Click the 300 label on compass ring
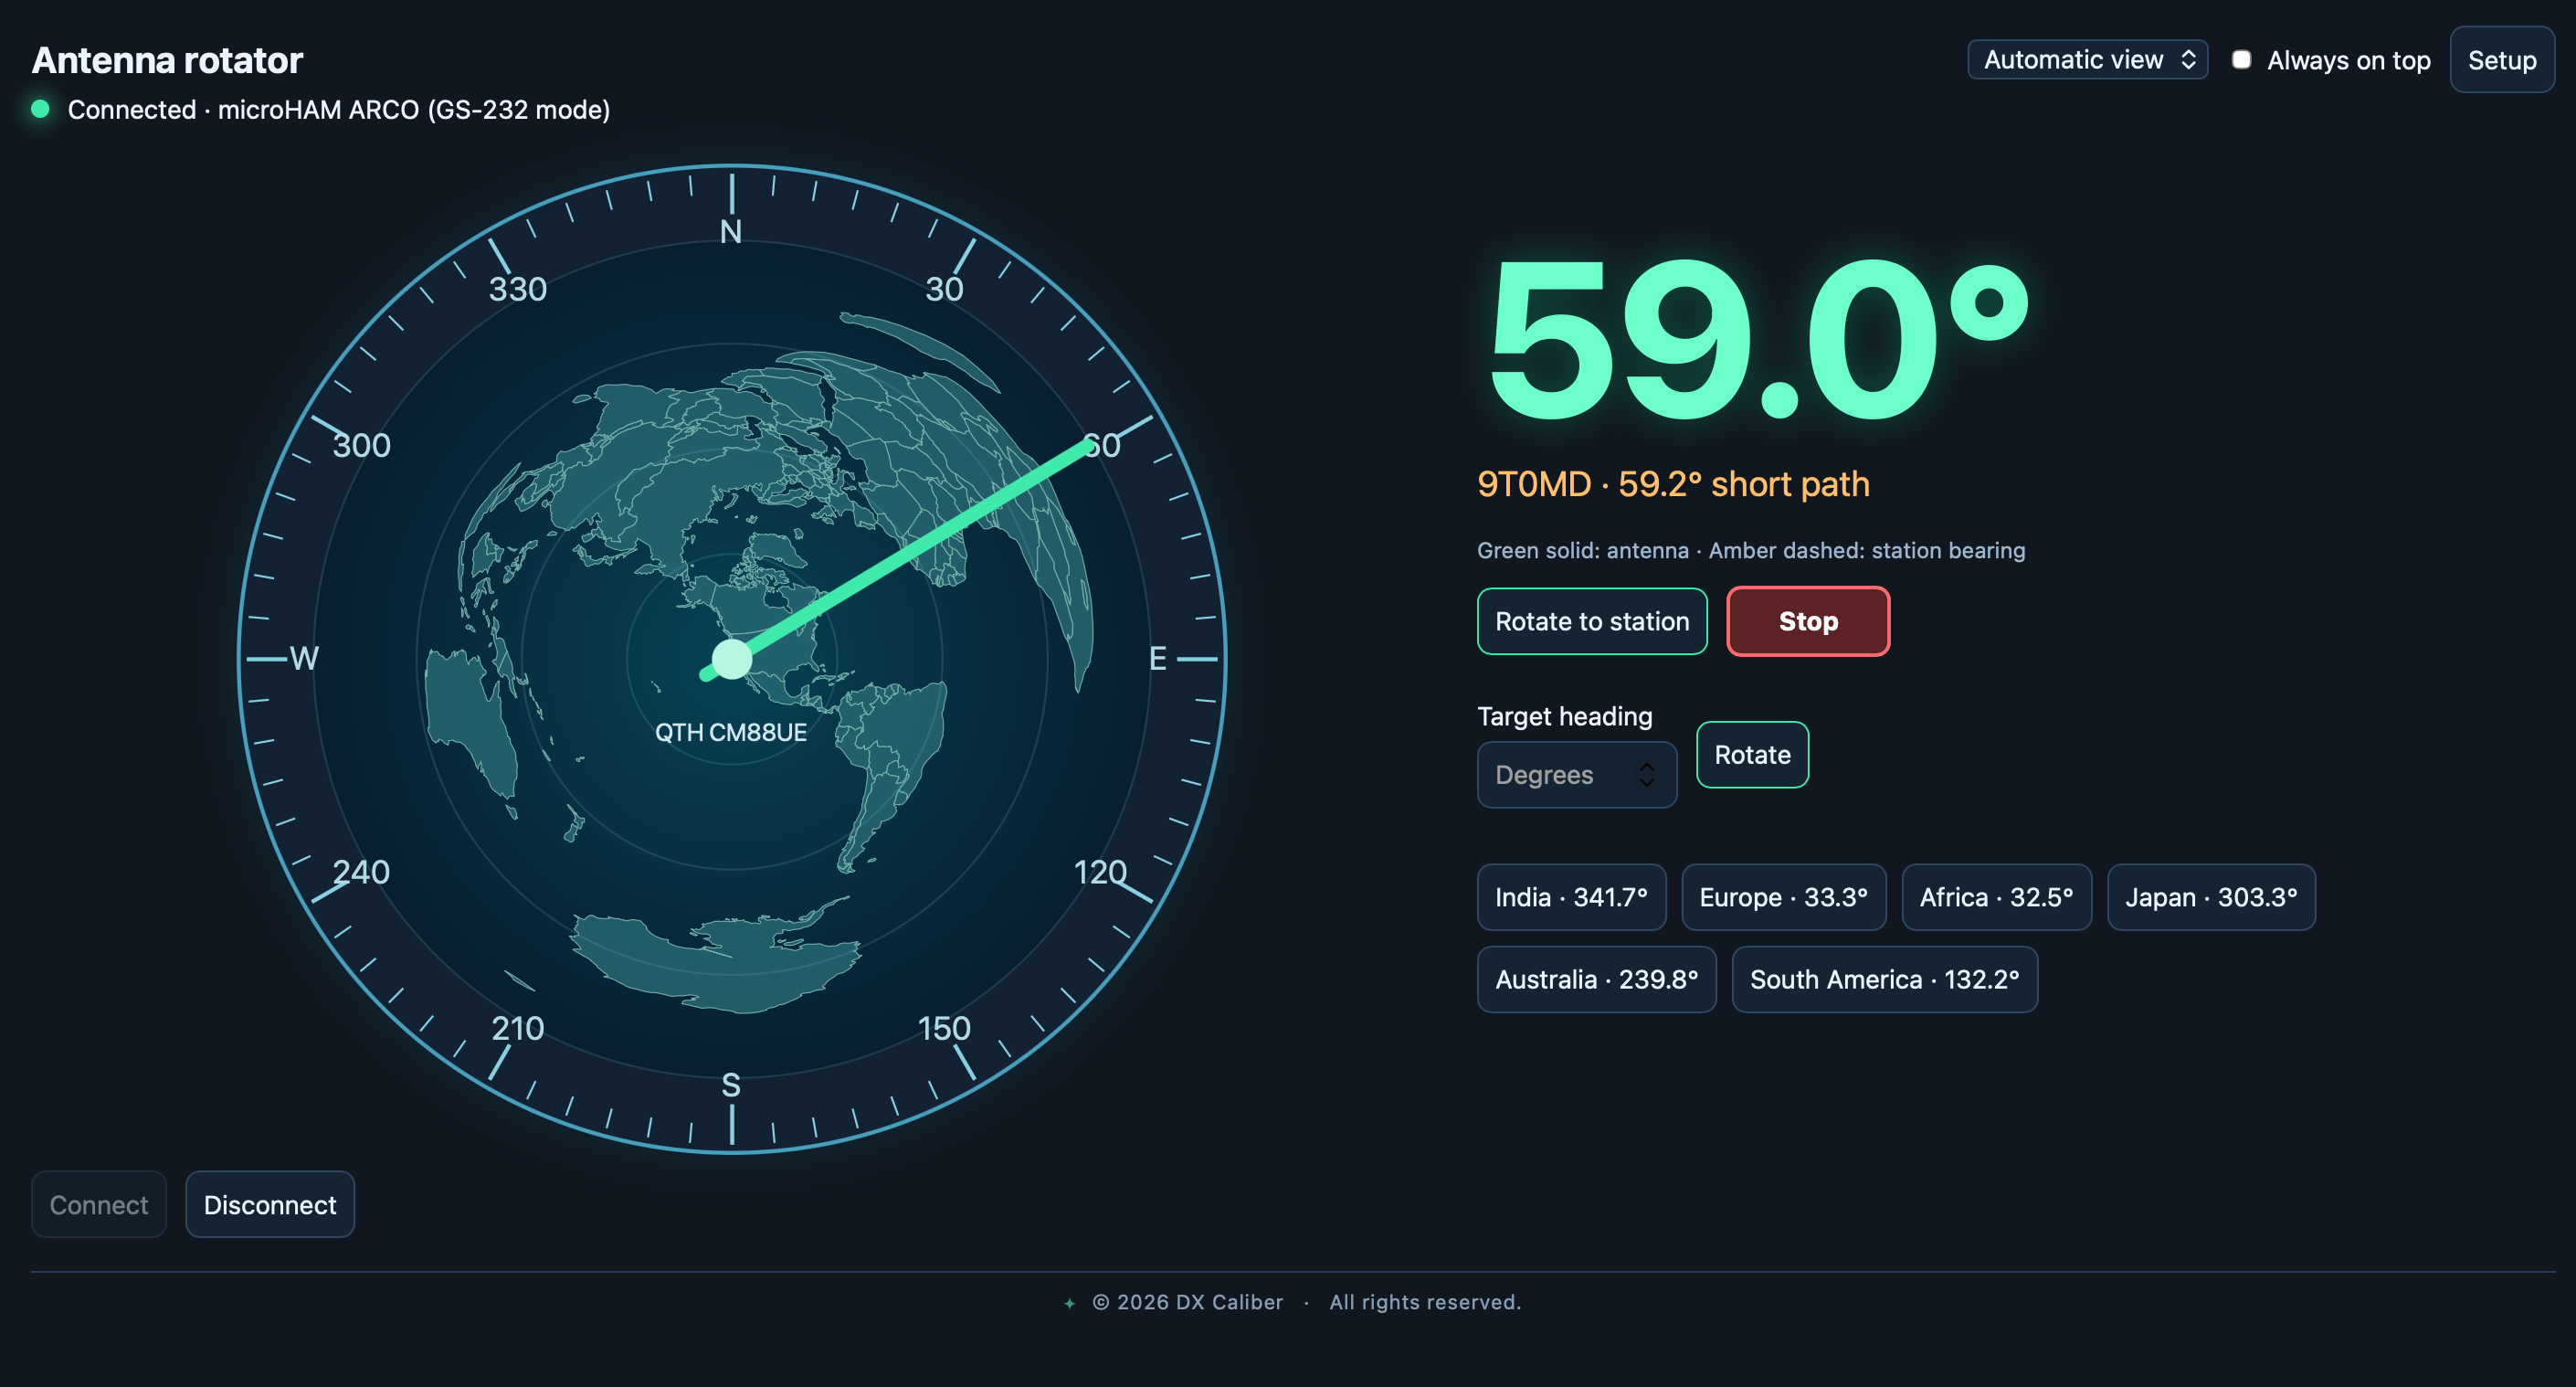 pyautogui.click(x=361, y=445)
